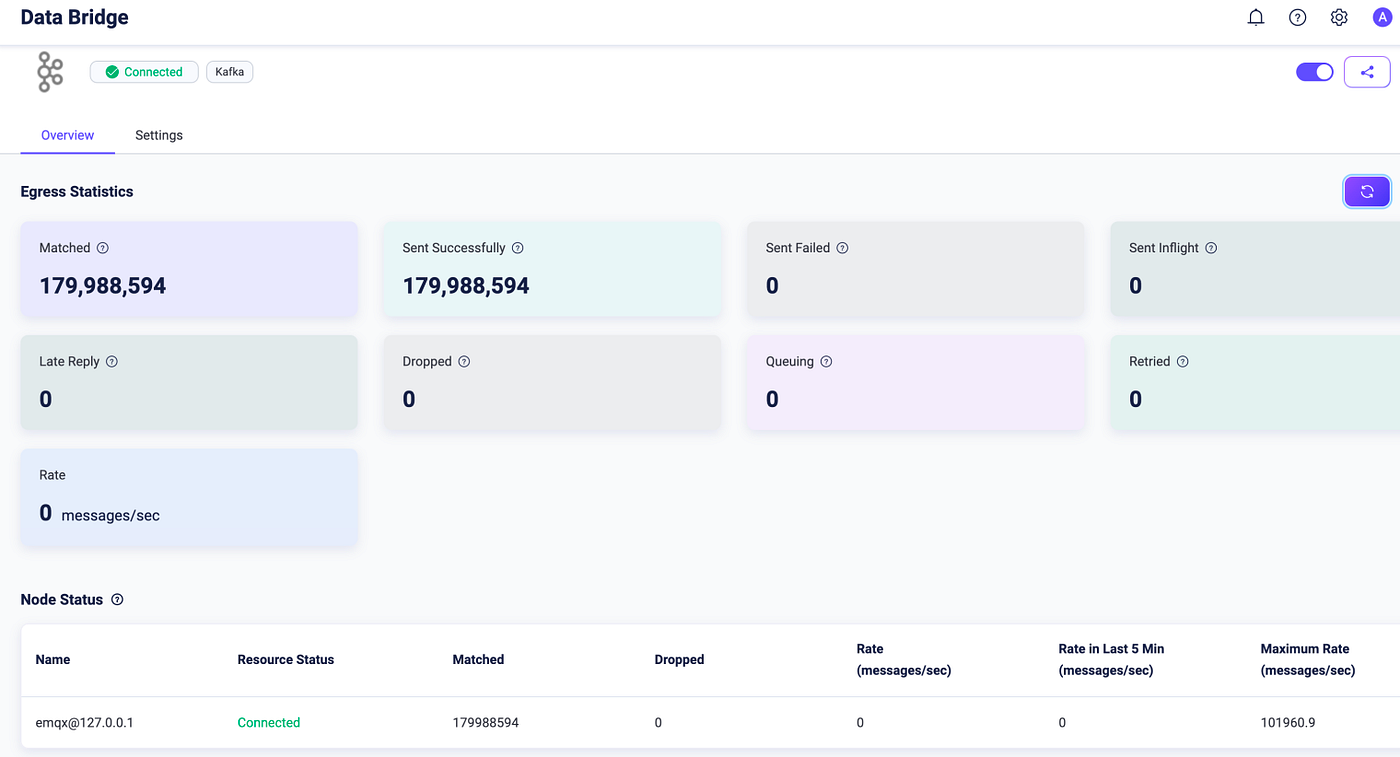
Task: Toggle the data bridge enable switch
Action: tap(1315, 72)
